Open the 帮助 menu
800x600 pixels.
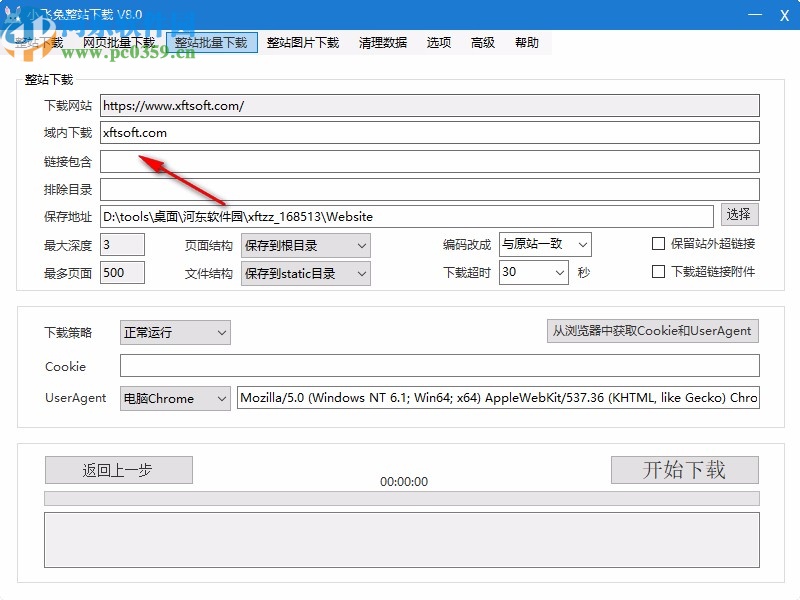pyautogui.click(x=528, y=42)
